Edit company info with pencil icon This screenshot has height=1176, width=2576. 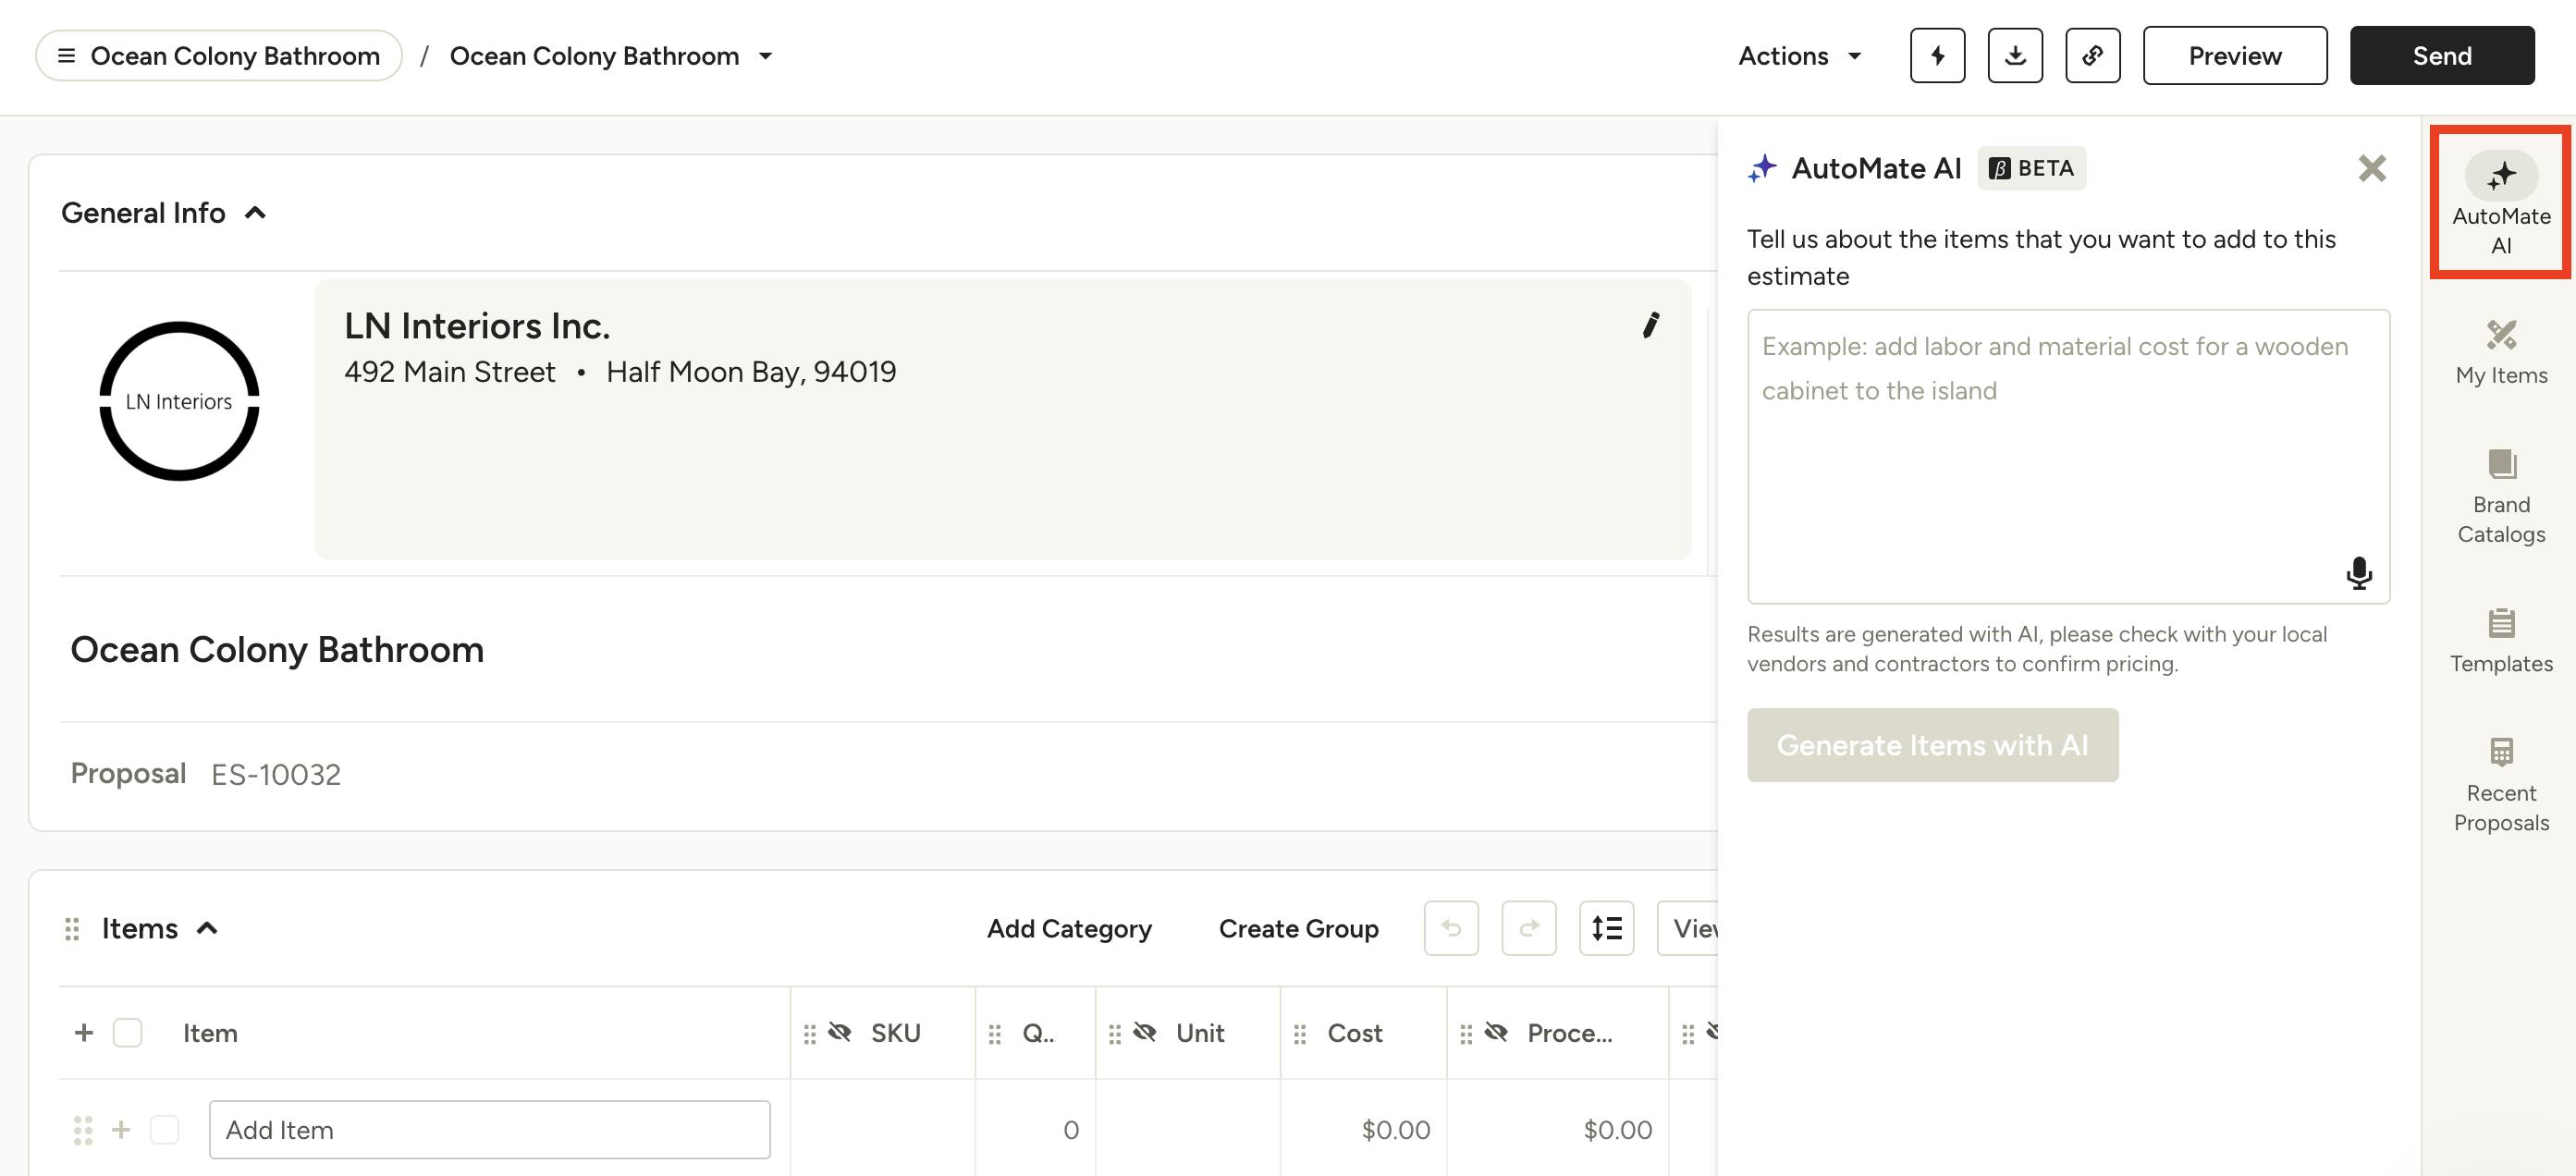coord(1651,325)
